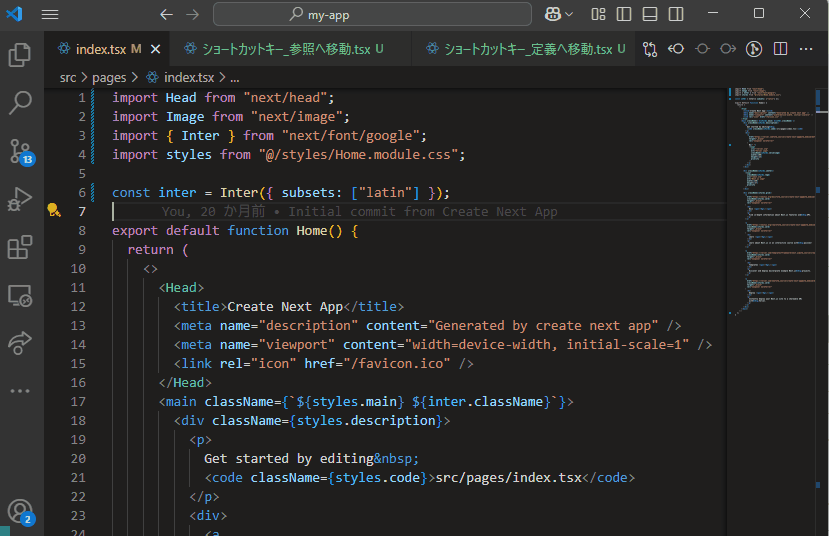The width and height of the screenshot is (829, 536).
Task: Click the Git blame annotation 'Initial commit from Create Next App'
Action: coord(422,212)
